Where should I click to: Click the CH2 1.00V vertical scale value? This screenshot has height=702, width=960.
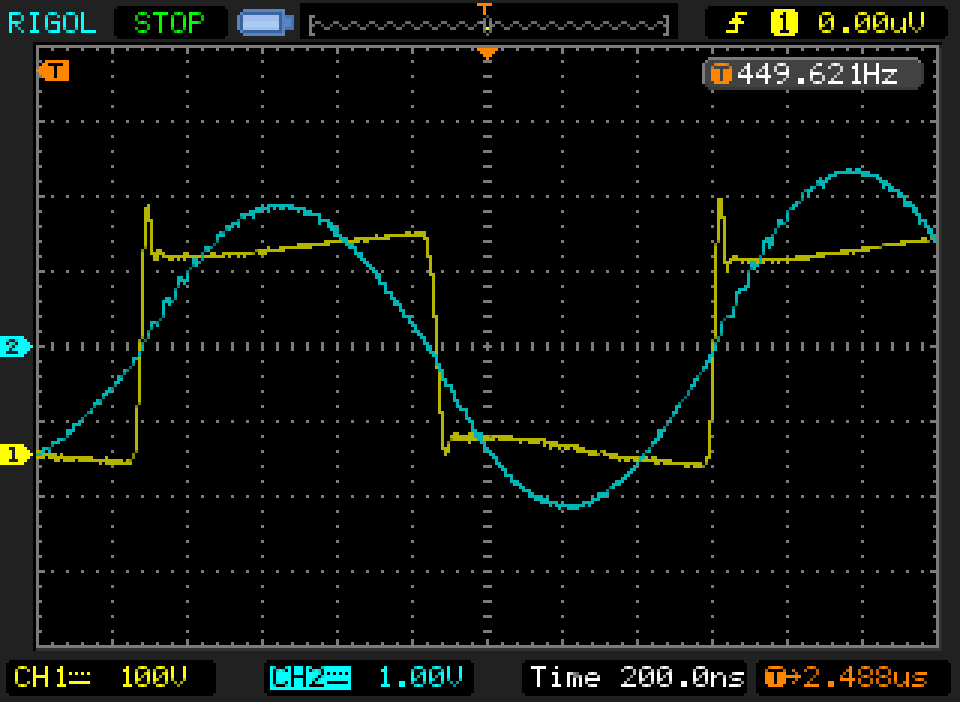click(x=420, y=677)
